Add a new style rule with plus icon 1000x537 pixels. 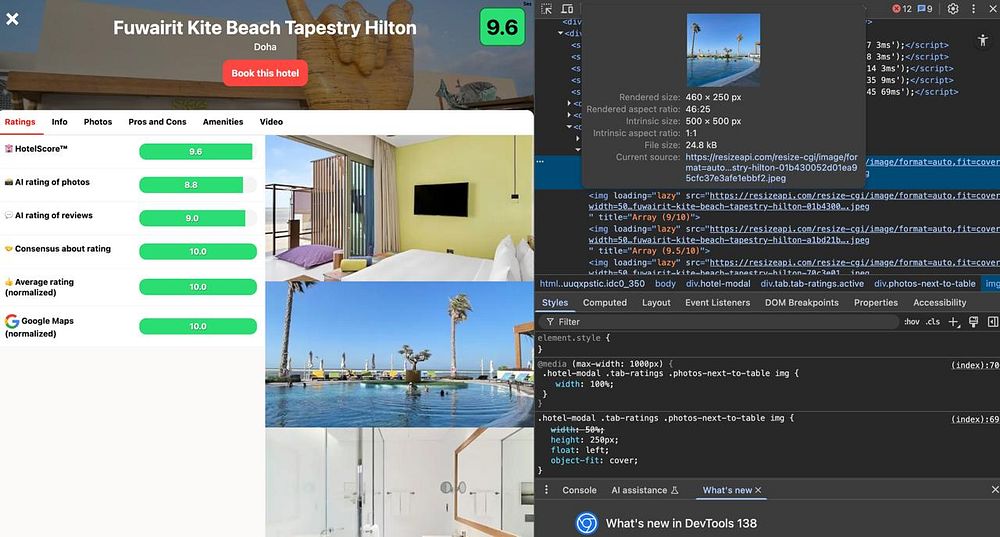pyautogui.click(x=953, y=322)
